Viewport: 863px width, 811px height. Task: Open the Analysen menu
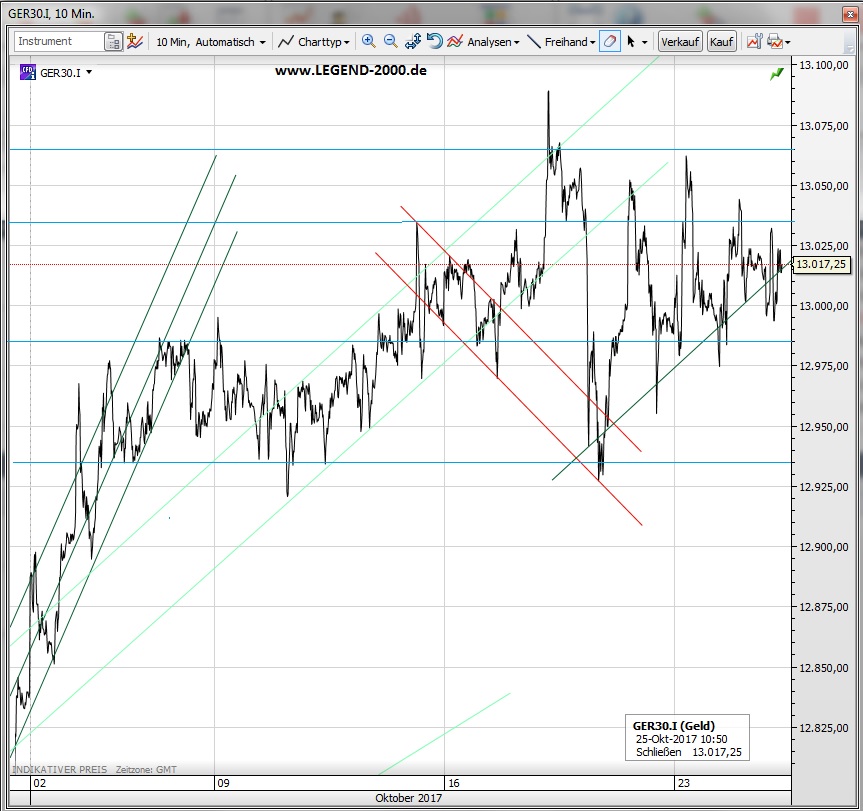pos(493,42)
